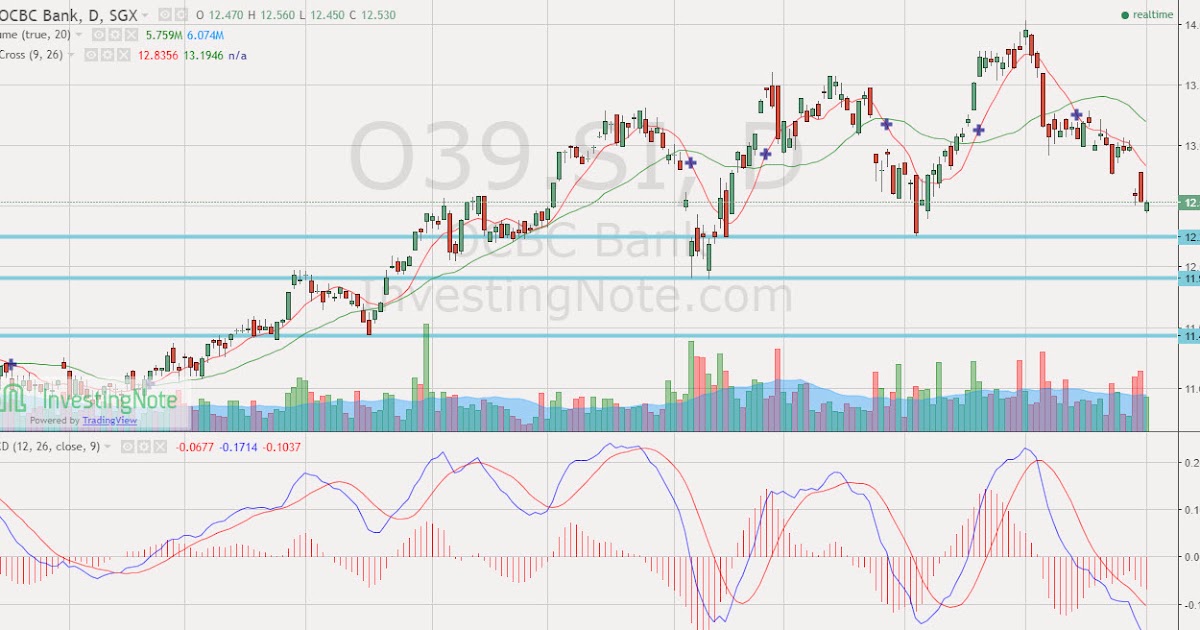This screenshot has width=1200, height=630.
Task: Click the TradingView link
Action: pos(108,419)
